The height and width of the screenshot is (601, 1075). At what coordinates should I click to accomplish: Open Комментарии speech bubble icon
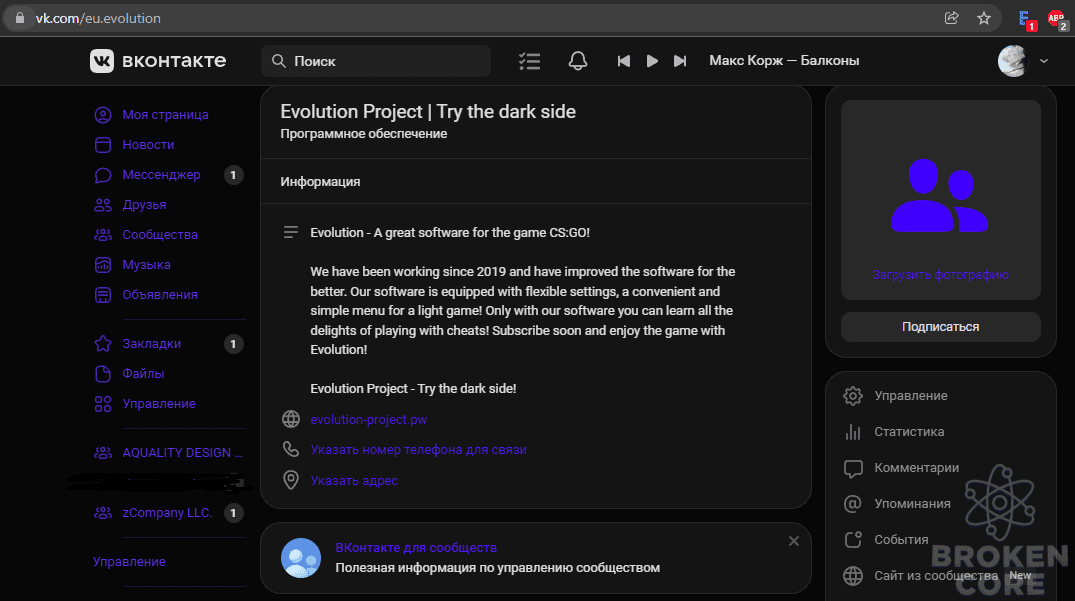pos(853,468)
